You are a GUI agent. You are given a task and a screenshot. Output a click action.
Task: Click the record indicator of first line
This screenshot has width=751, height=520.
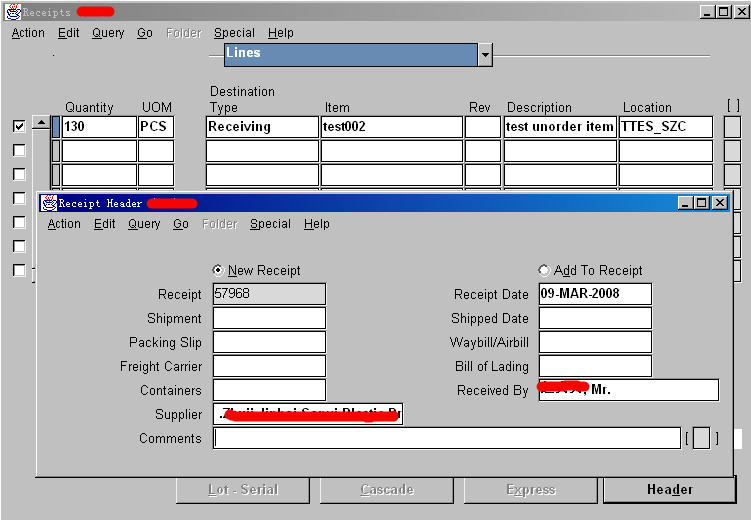(x=56, y=127)
